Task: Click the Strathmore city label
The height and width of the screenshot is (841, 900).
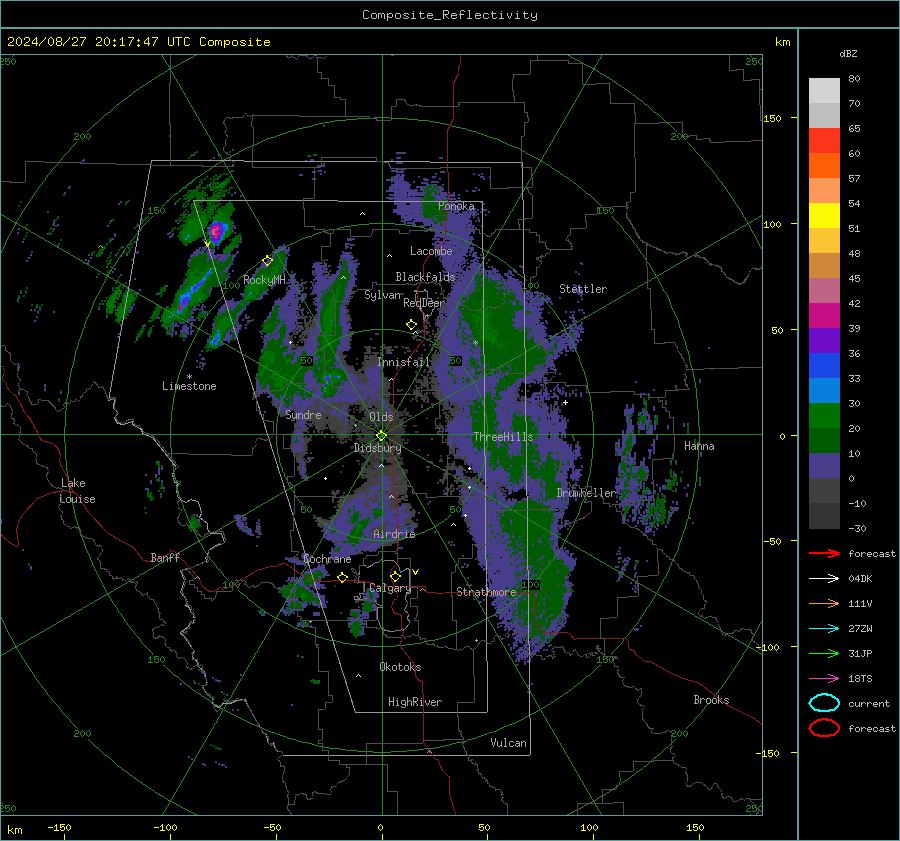Action: (x=486, y=592)
